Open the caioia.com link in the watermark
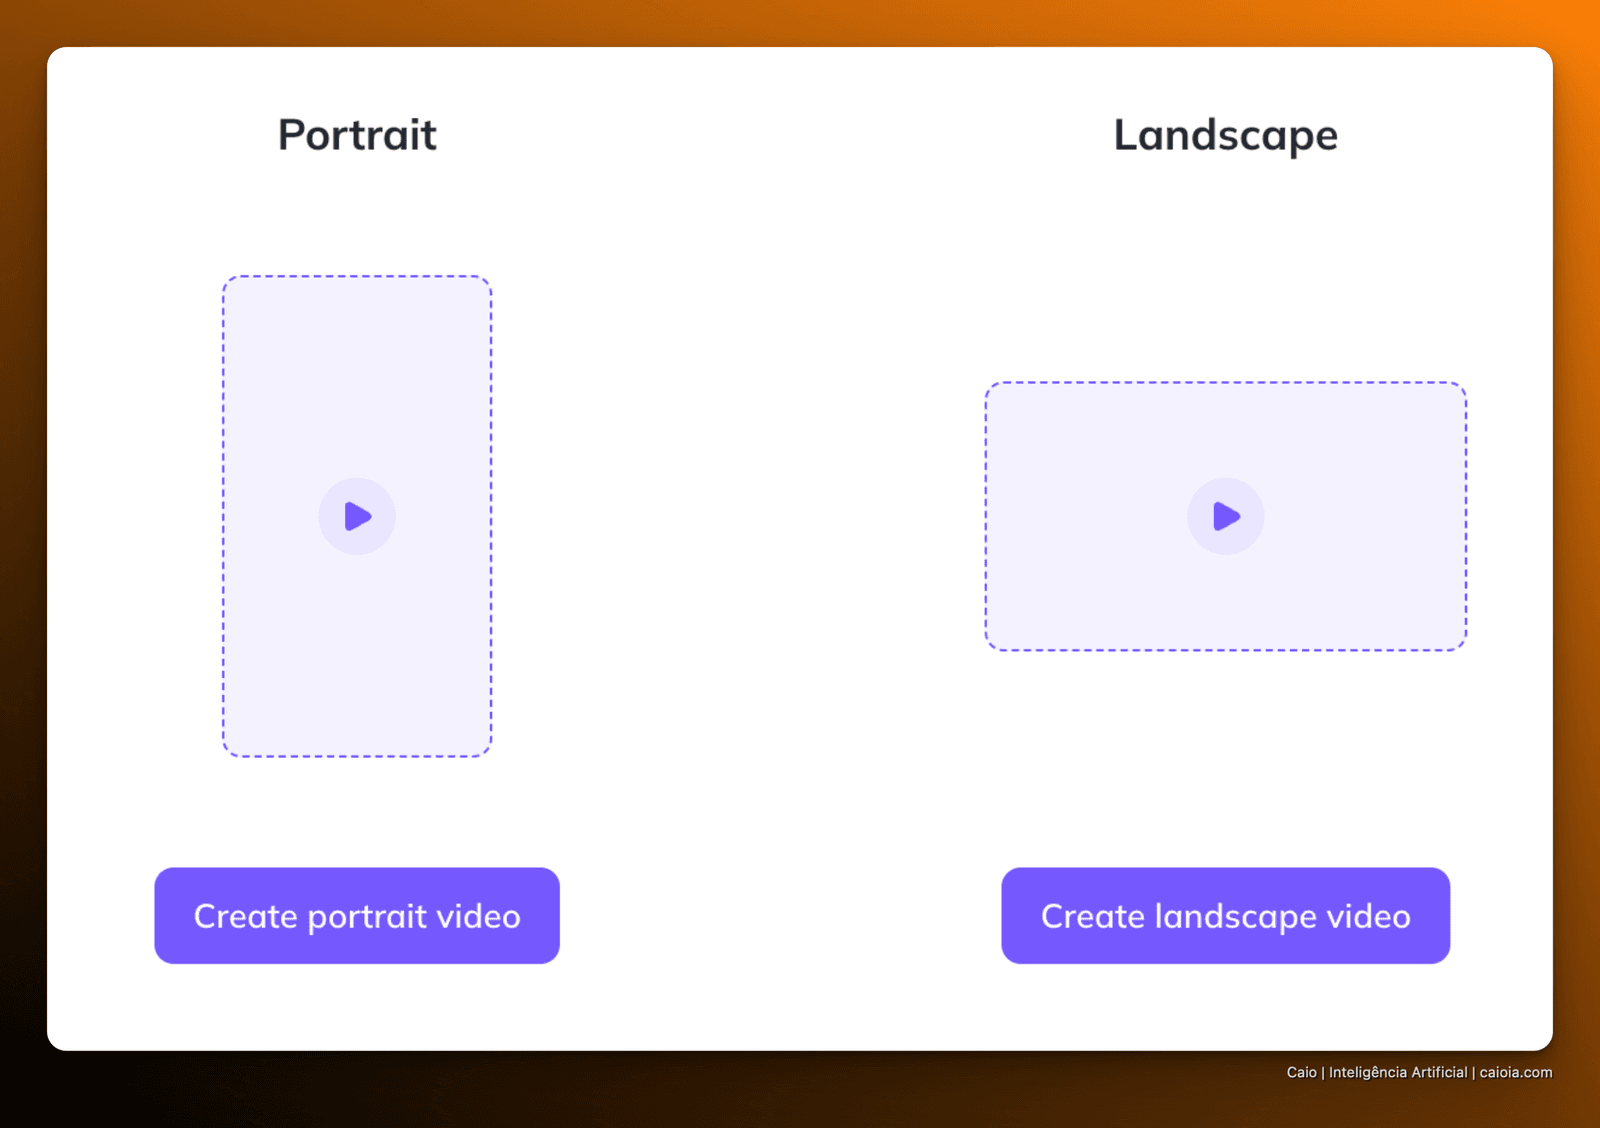The width and height of the screenshot is (1600, 1128). coord(1516,1072)
